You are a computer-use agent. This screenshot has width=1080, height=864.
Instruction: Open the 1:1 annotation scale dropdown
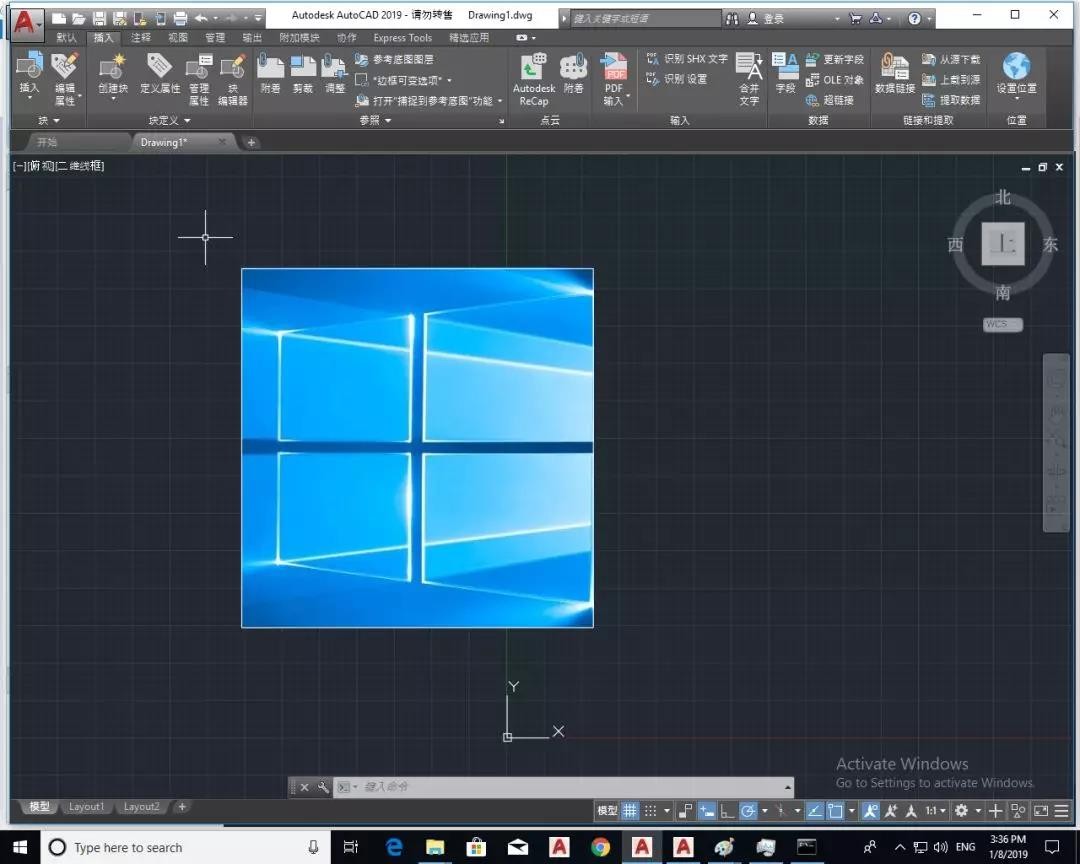tap(935, 811)
